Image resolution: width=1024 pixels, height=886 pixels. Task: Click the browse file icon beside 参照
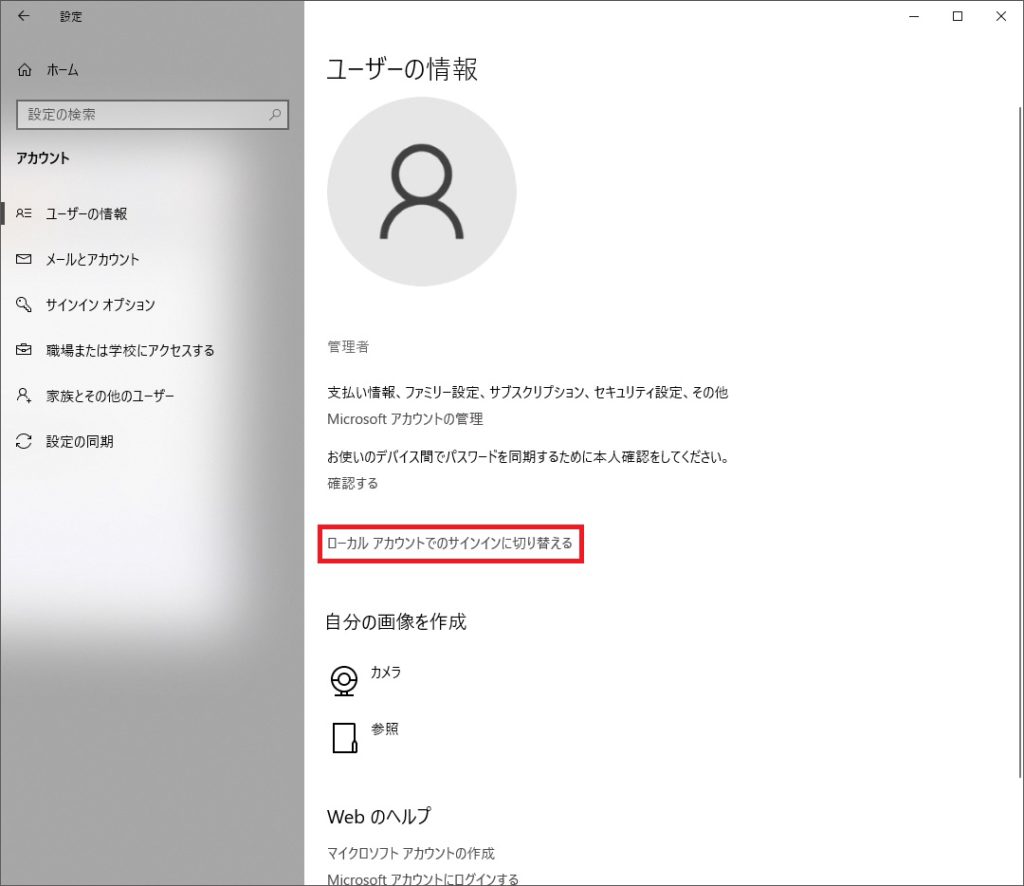(345, 738)
